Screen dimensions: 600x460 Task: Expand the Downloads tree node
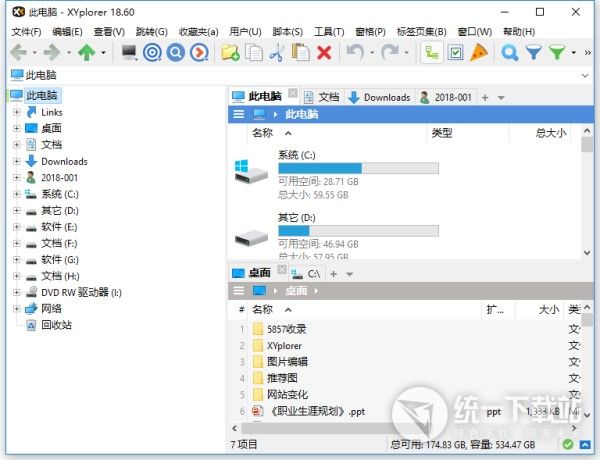coord(16,161)
